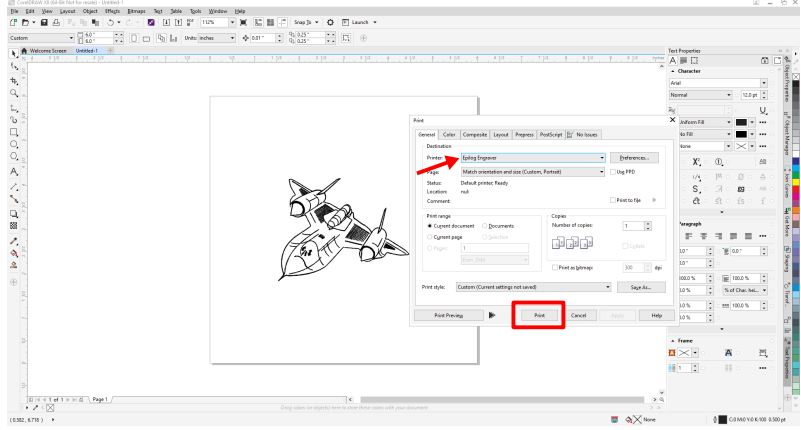Select the Interactive Fill tool
This screenshot has height=430, width=801.
14,253
